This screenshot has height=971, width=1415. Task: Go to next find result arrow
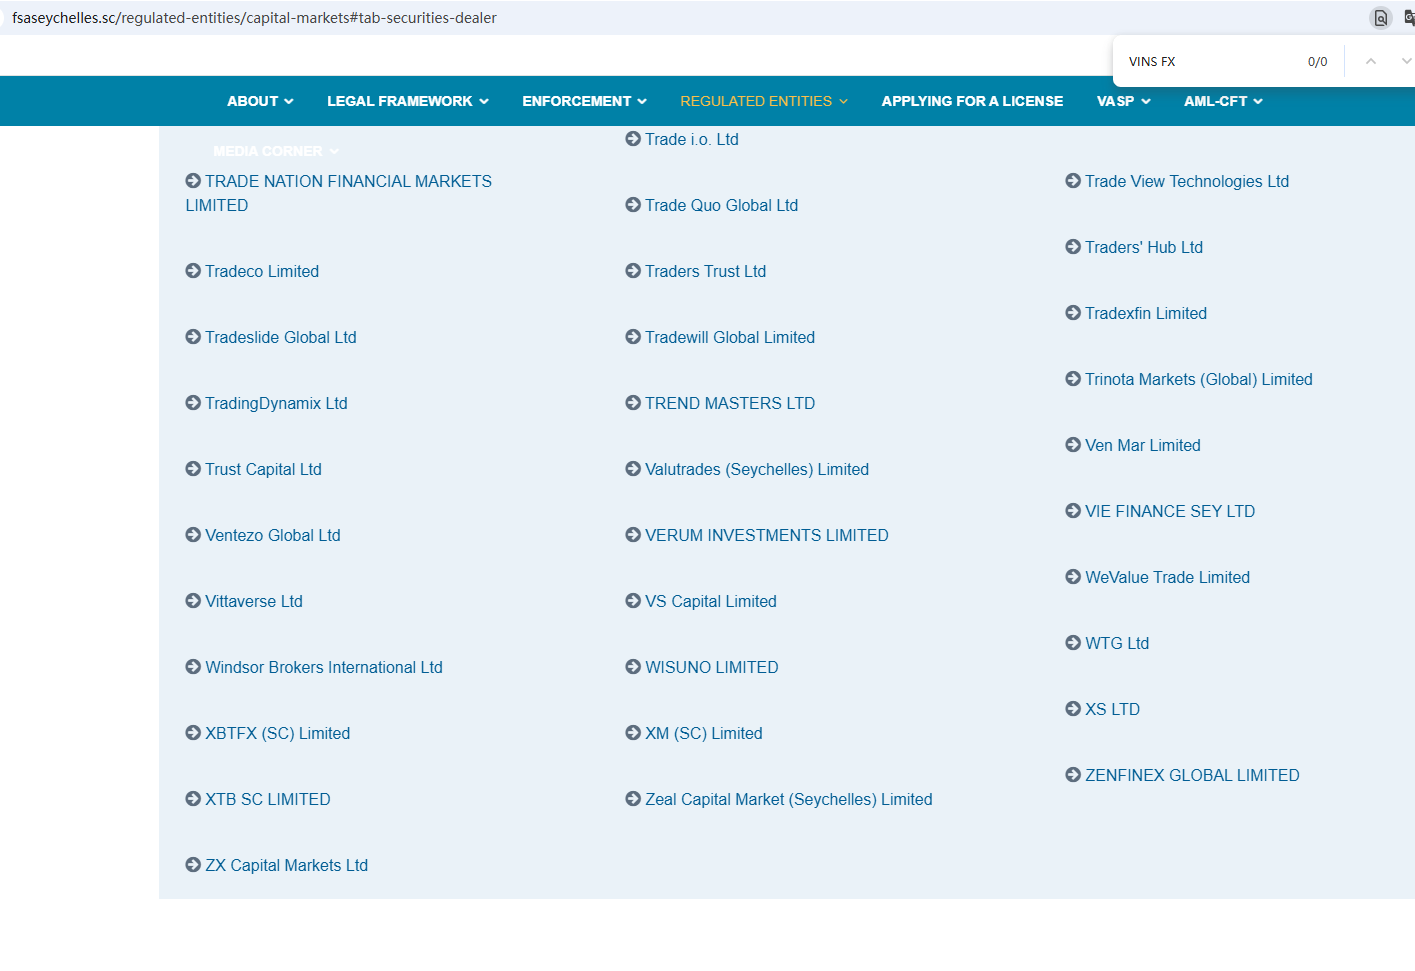coord(1405,61)
